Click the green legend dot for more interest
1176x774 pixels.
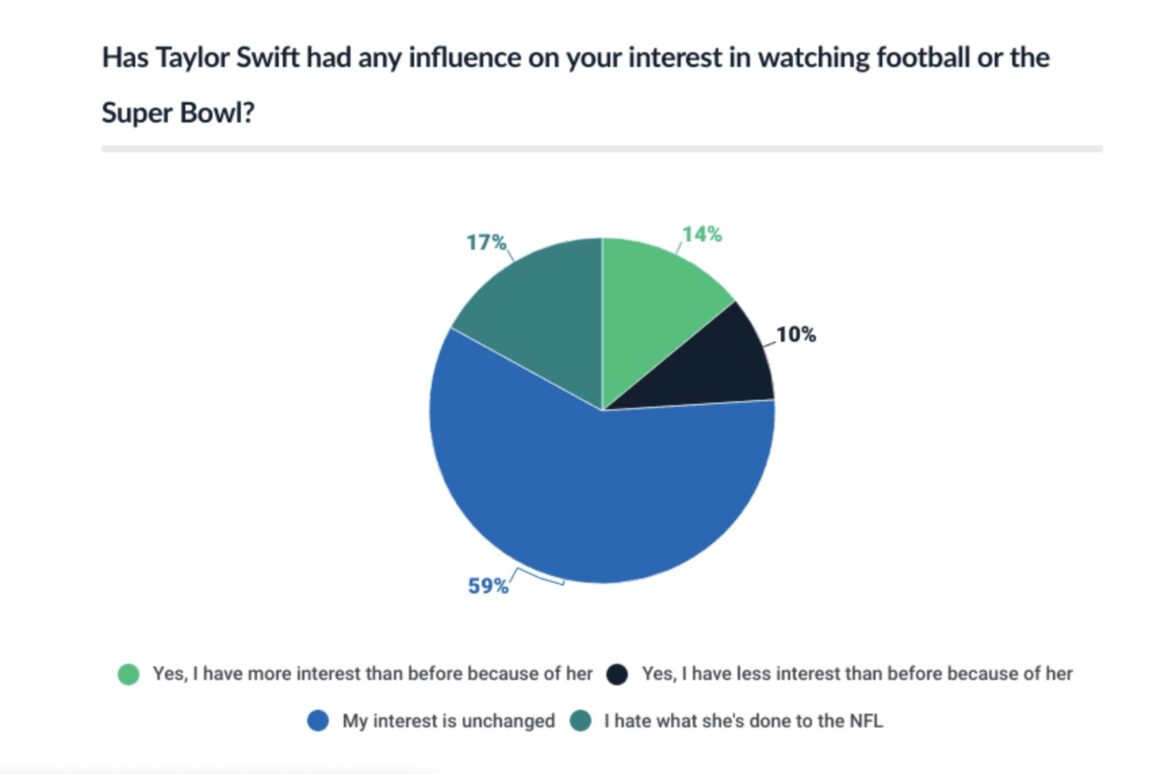pyautogui.click(x=129, y=674)
